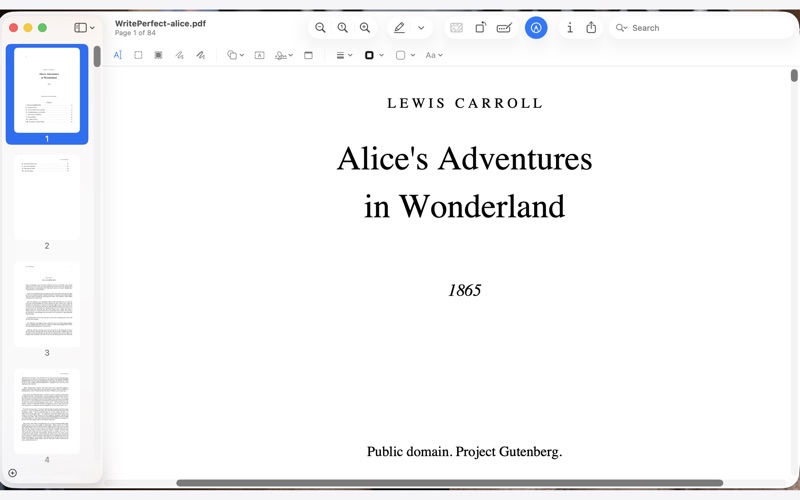This screenshot has height=500, width=800.
Task: Minimize the Preview window
Action: (28, 28)
